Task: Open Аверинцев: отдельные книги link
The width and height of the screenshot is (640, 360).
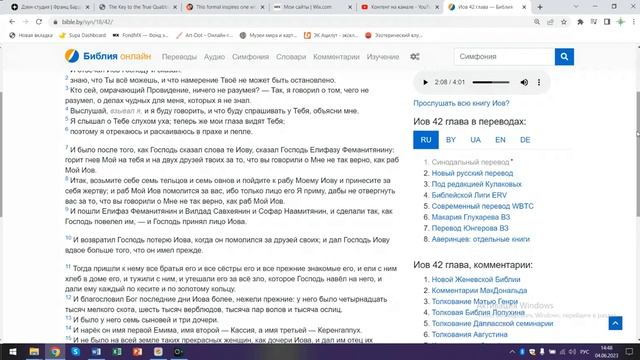Action: pyautogui.click(x=480, y=239)
